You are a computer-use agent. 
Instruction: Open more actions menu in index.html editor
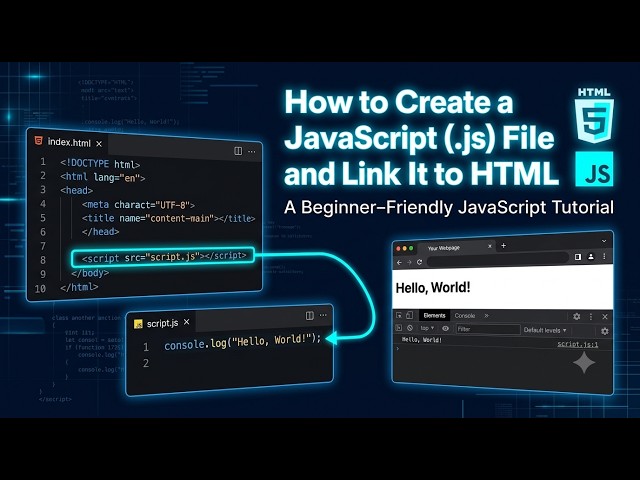click(x=252, y=152)
